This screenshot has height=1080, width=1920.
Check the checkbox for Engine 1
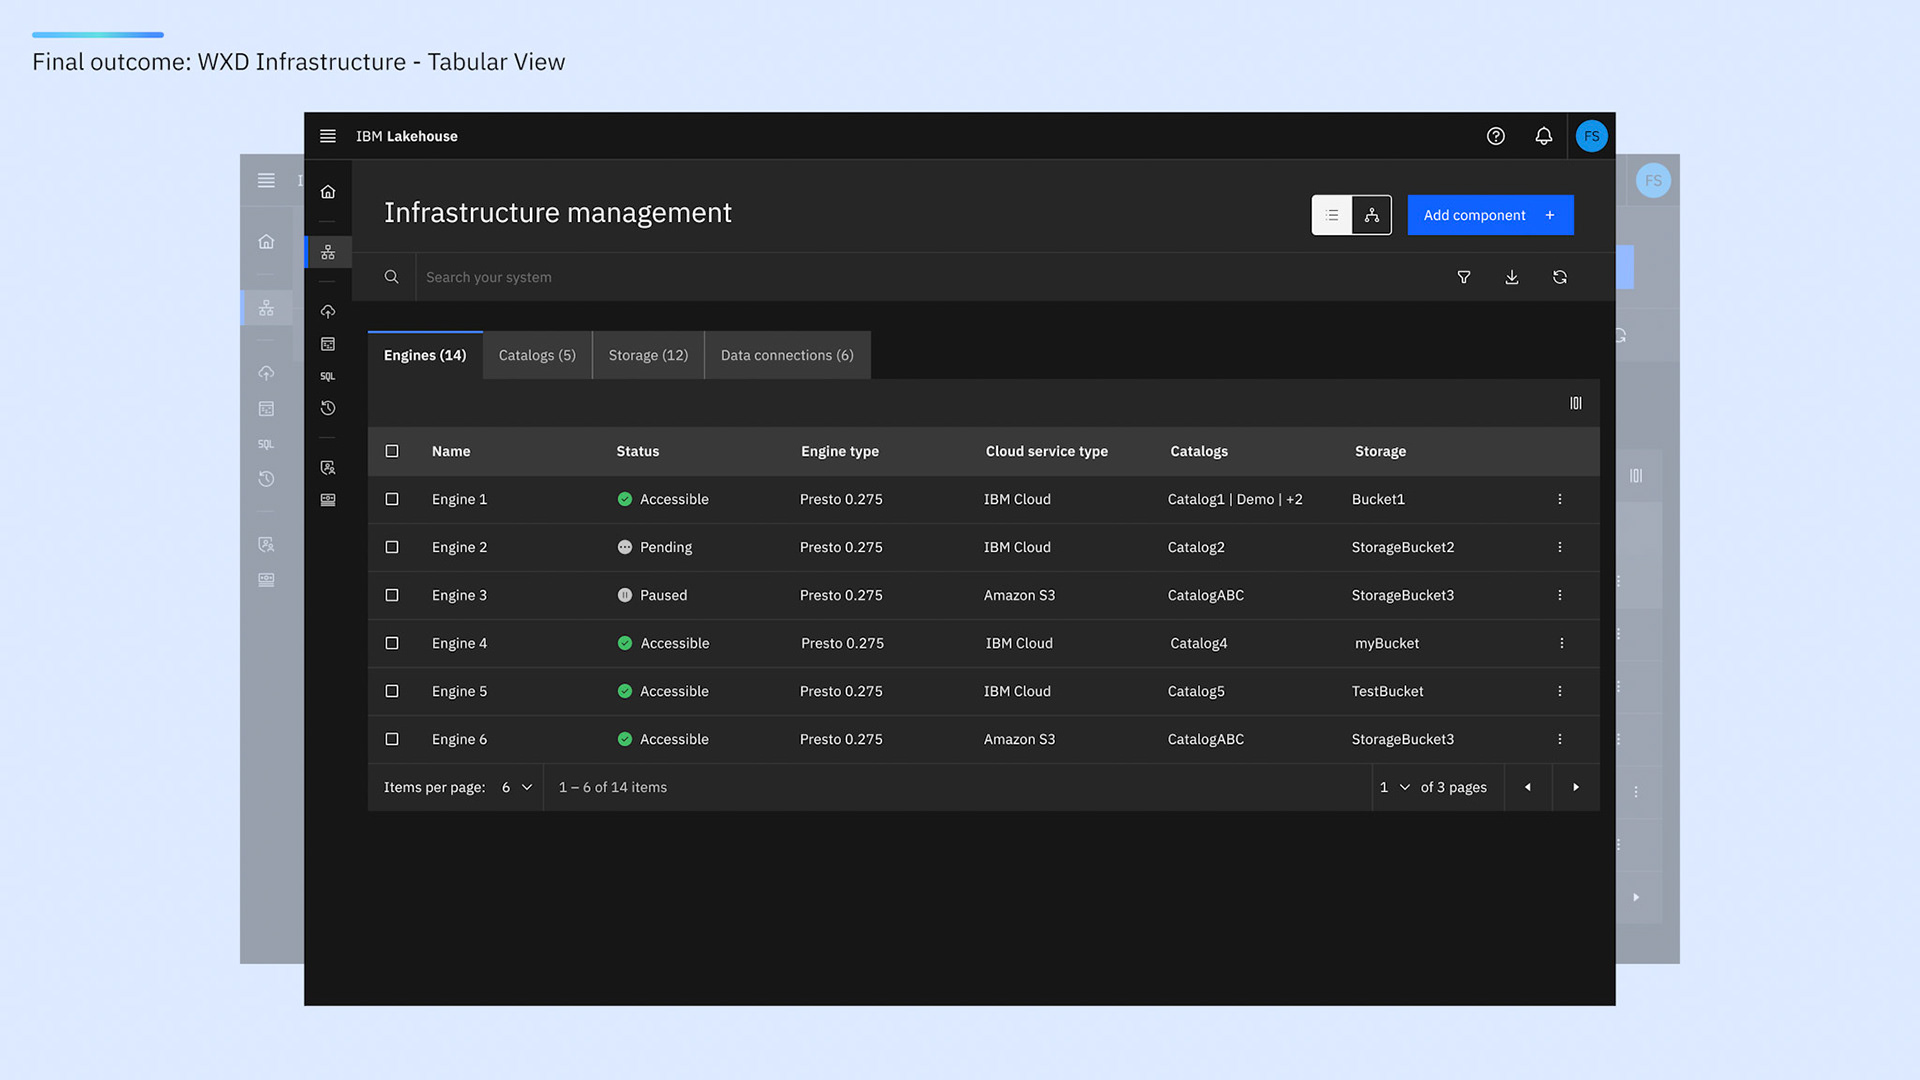[x=392, y=499]
